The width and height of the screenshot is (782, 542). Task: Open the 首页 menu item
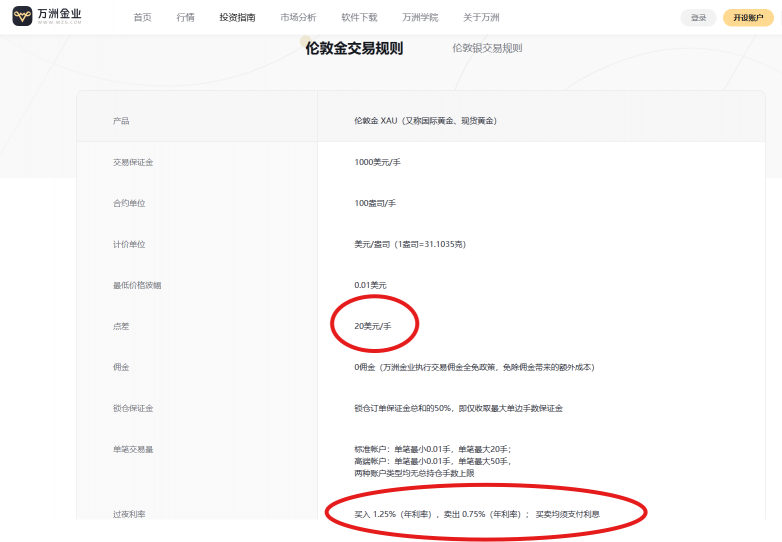143,17
